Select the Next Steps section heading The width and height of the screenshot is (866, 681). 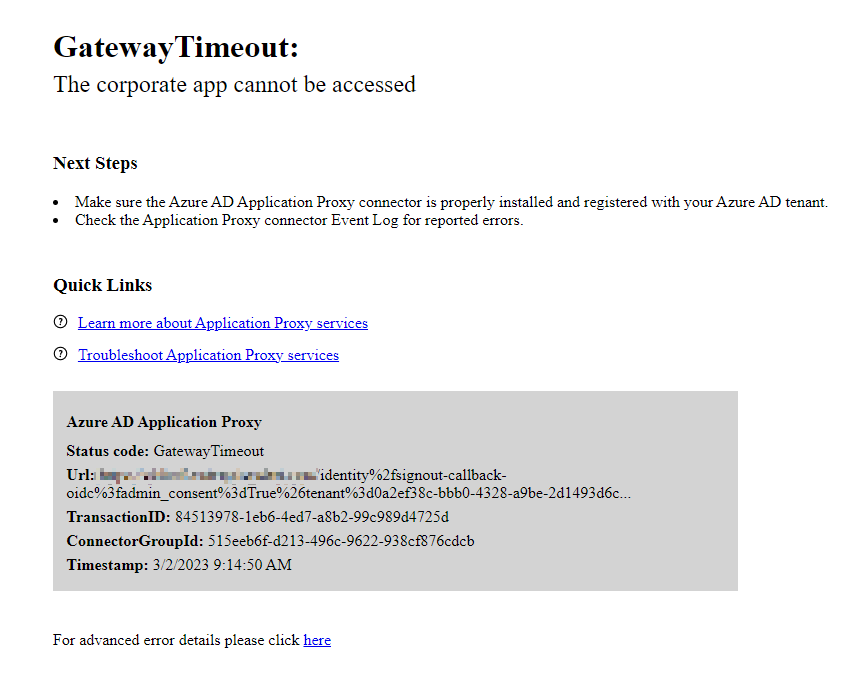click(x=95, y=163)
